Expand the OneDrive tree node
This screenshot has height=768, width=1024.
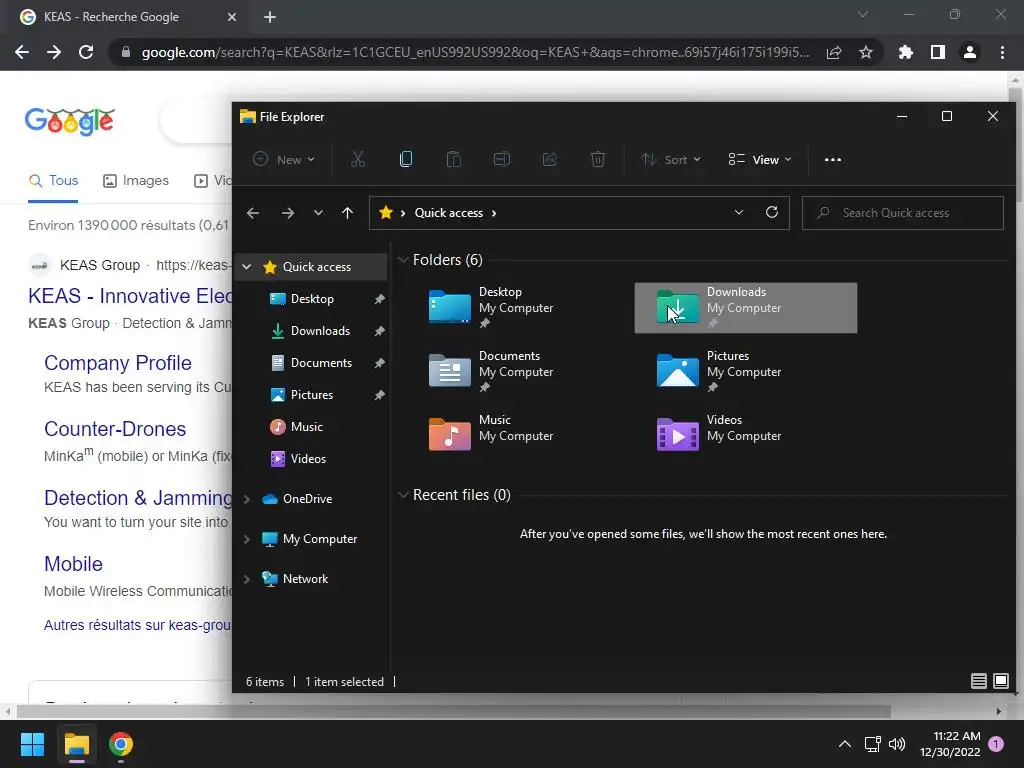[x=247, y=499]
